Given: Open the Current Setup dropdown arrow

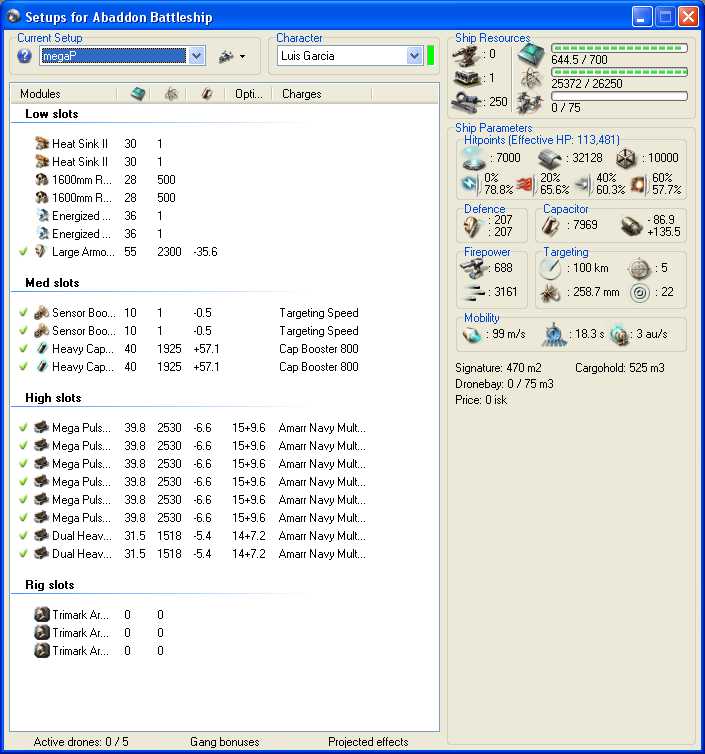Looking at the screenshot, I should click(196, 56).
